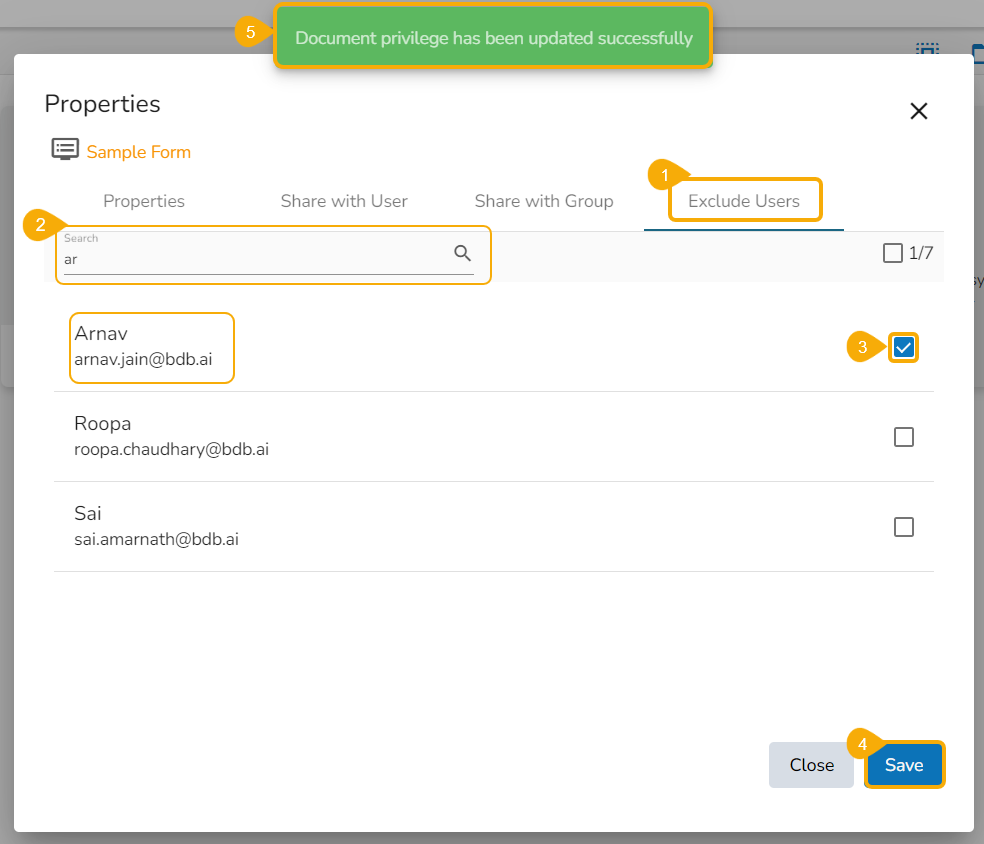Open the Share with User tab
This screenshot has width=984, height=844.
pyautogui.click(x=344, y=201)
